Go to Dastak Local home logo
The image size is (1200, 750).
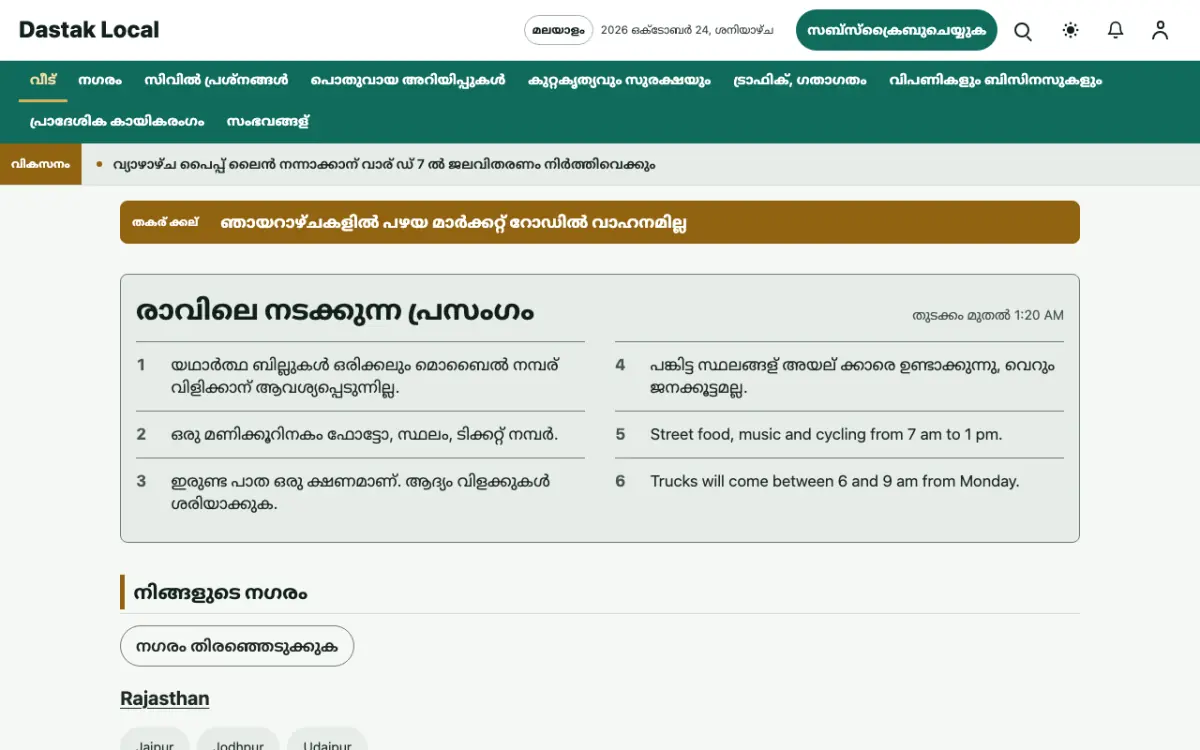click(x=89, y=30)
